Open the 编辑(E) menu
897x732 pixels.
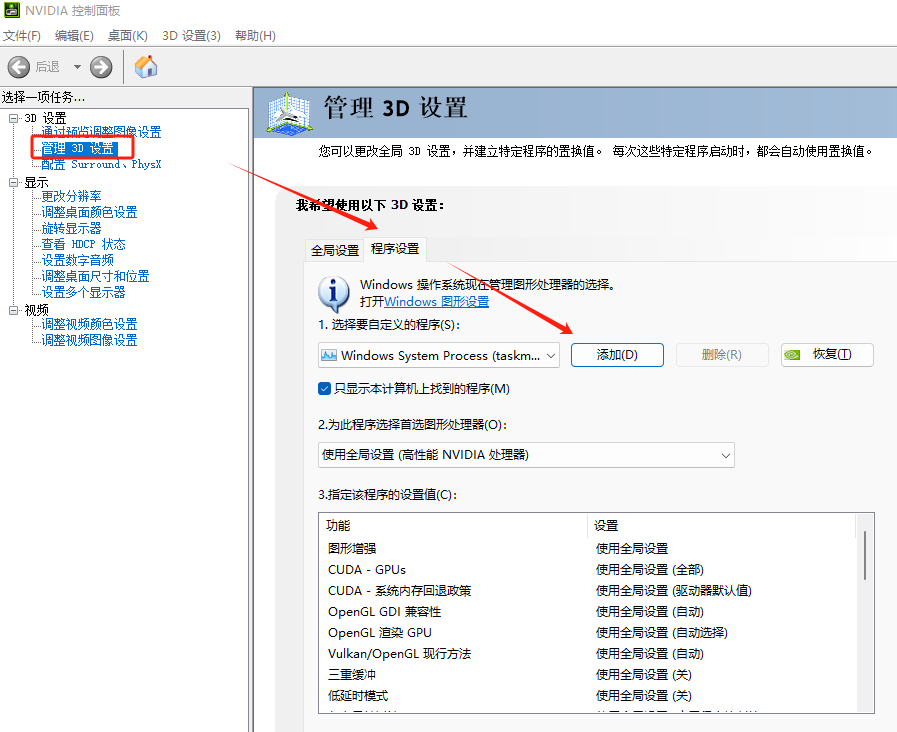pos(74,35)
